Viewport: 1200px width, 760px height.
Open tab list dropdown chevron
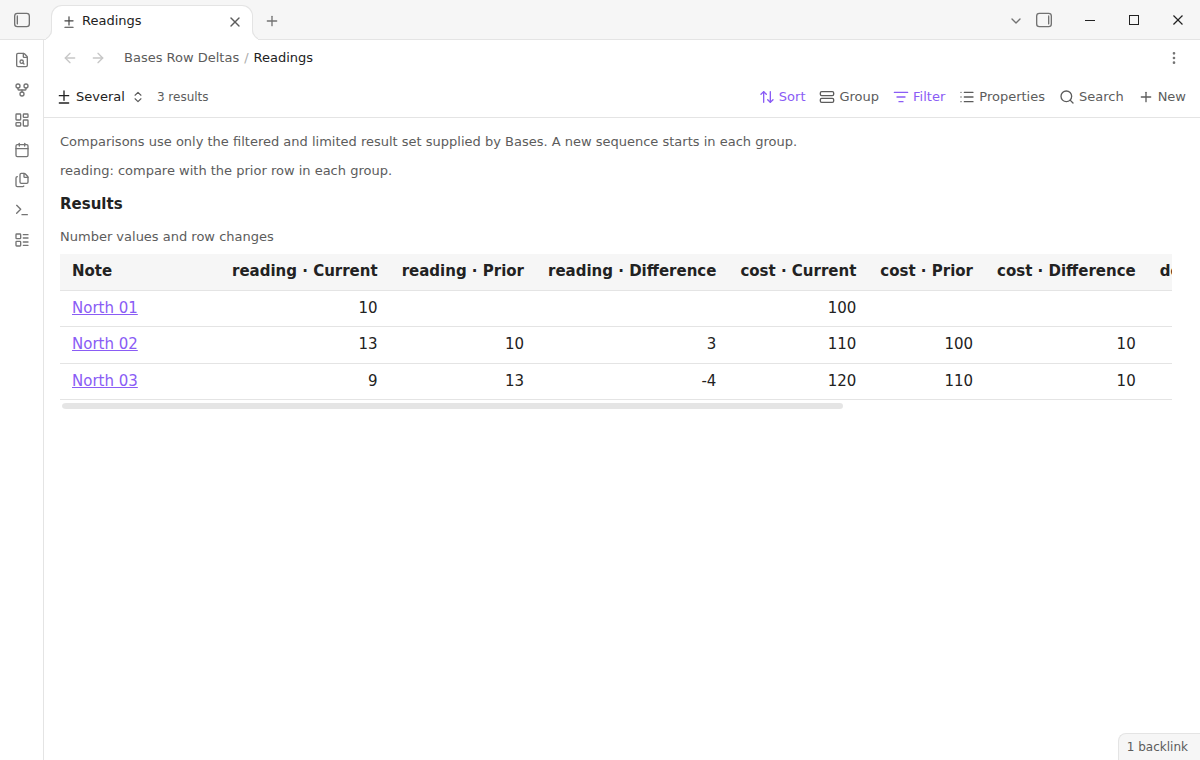pos(1016,20)
